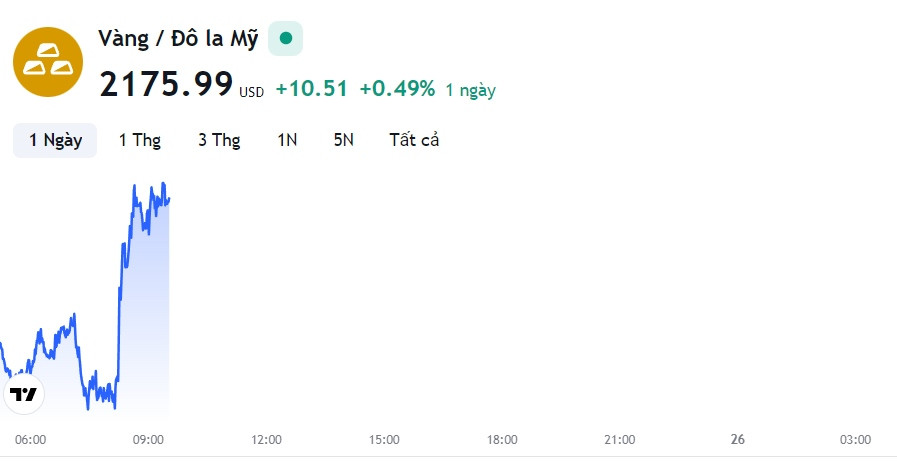Open the Vàng / Đô la Mỹ title
This screenshot has height=461, width=897.
pos(178,39)
